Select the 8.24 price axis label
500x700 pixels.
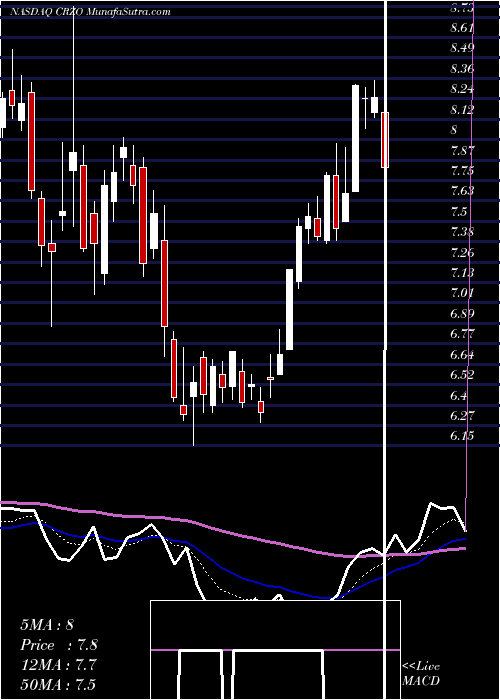462,89
